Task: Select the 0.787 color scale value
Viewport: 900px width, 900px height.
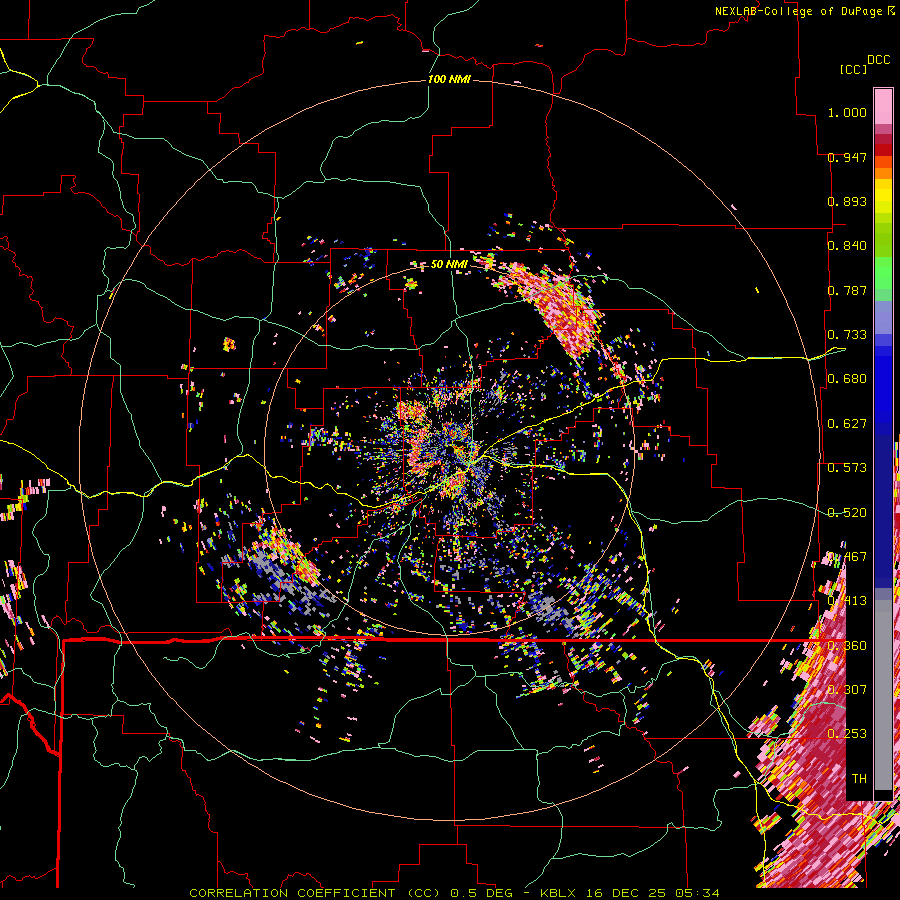Action: (x=847, y=290)
